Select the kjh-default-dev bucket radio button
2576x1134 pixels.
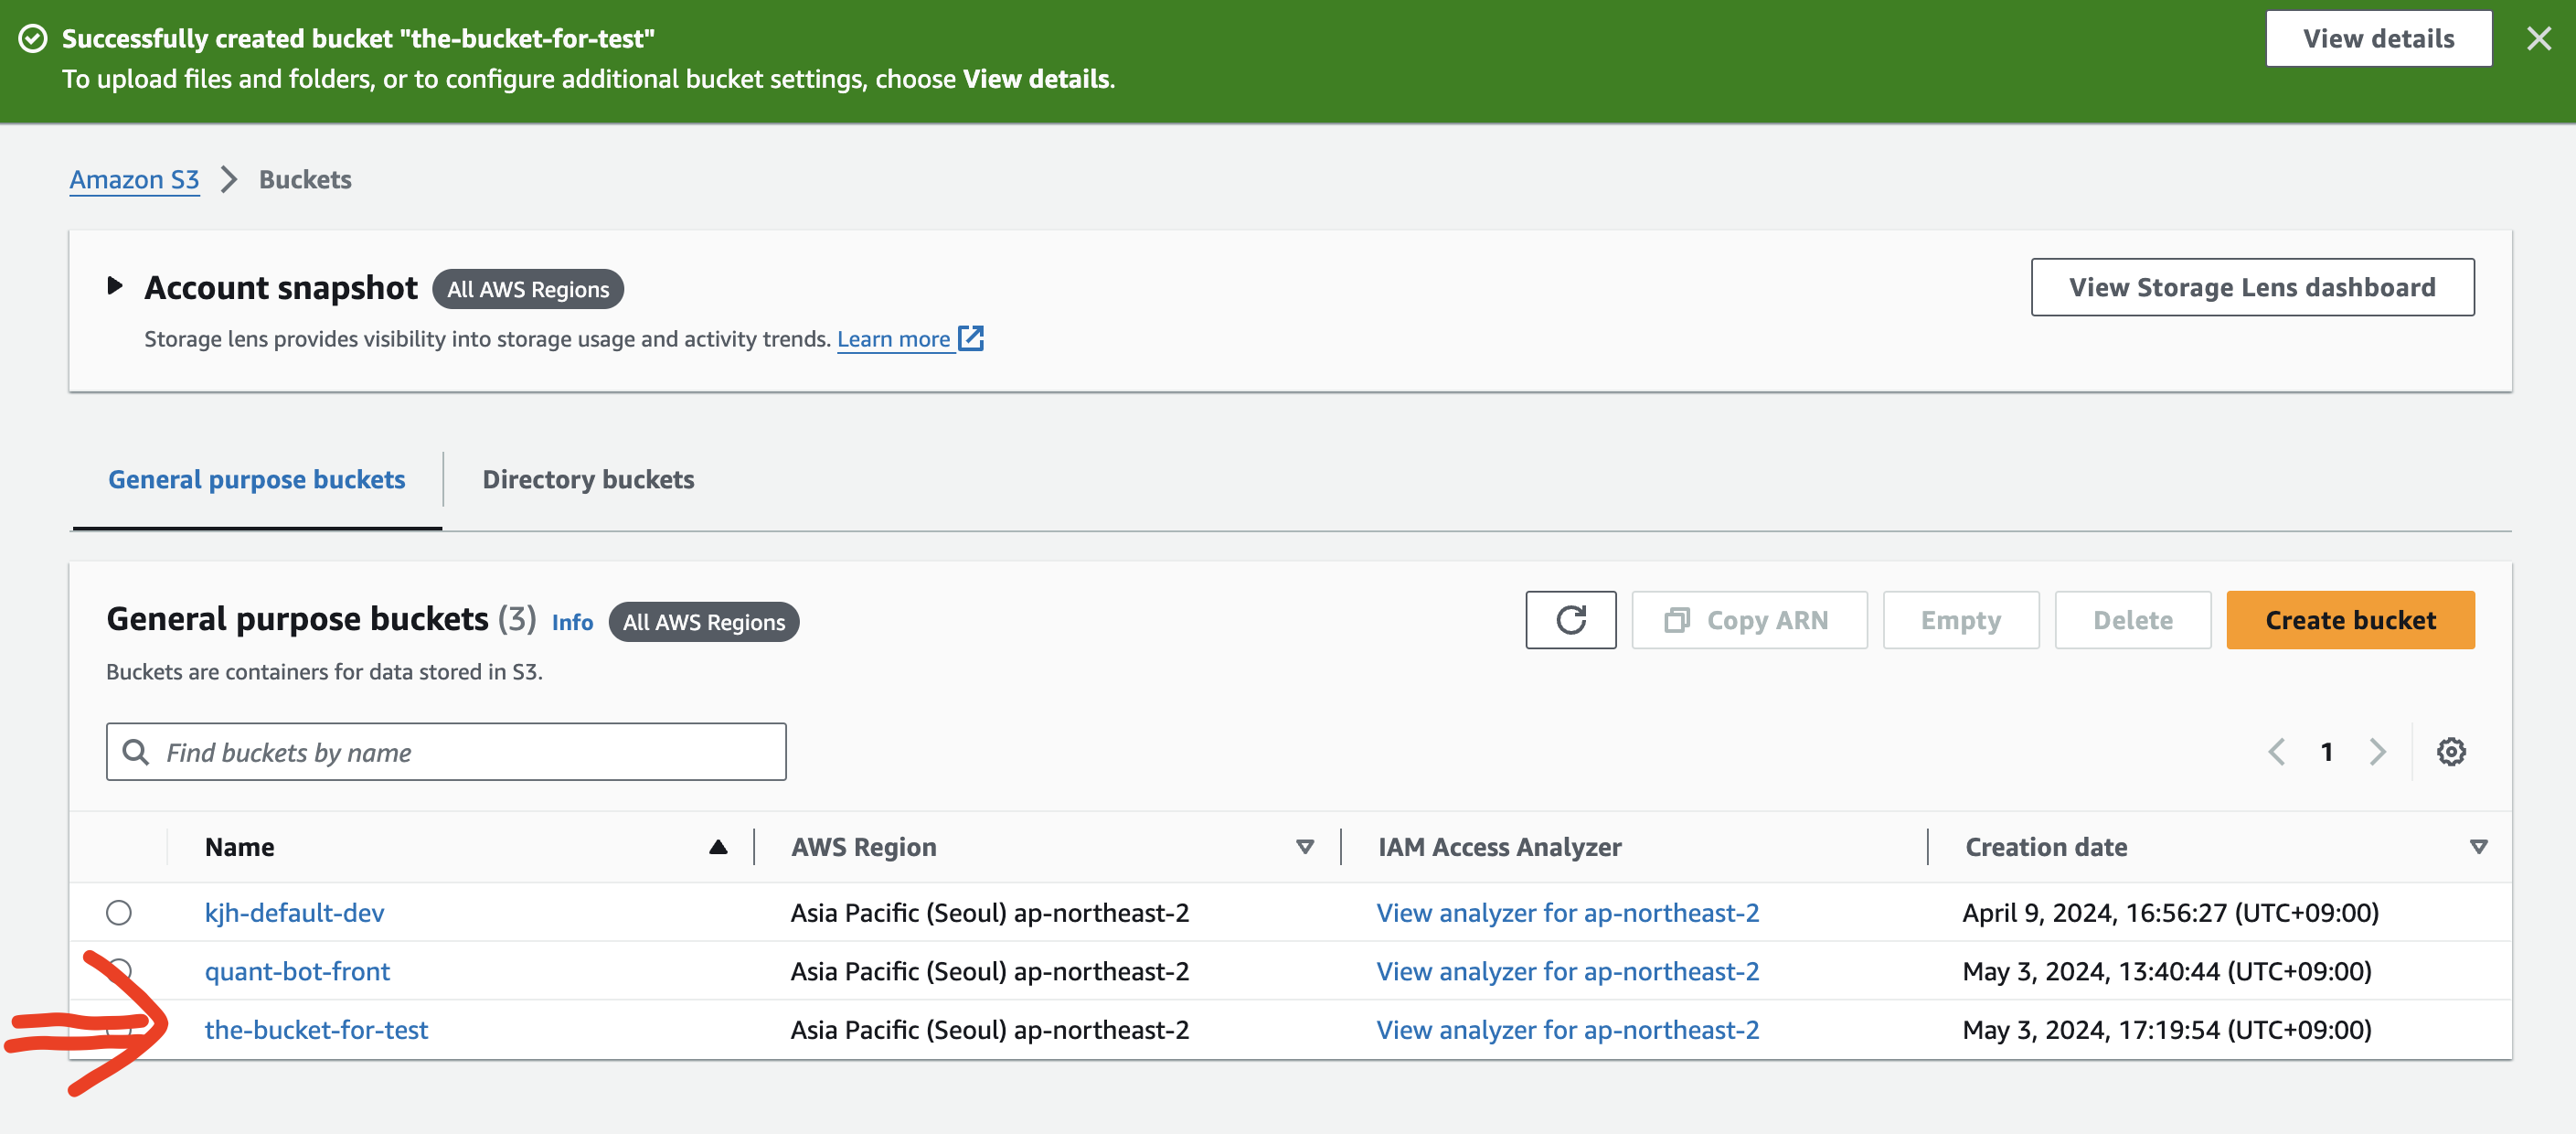[x=119, y=912]
